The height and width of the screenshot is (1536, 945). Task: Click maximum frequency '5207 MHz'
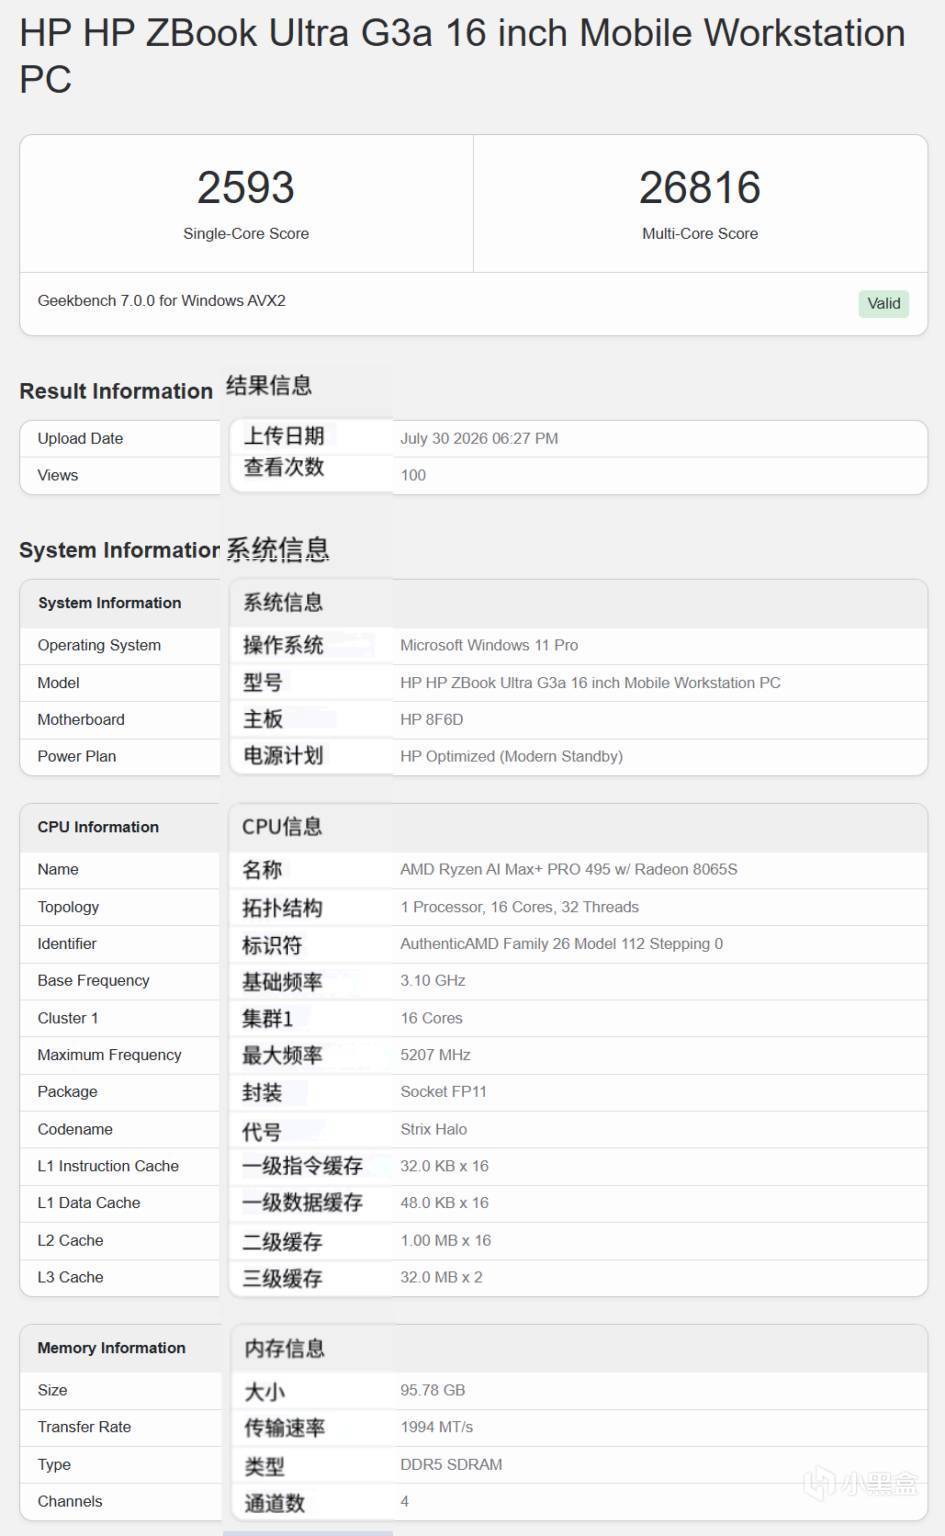coord(435,1054)
